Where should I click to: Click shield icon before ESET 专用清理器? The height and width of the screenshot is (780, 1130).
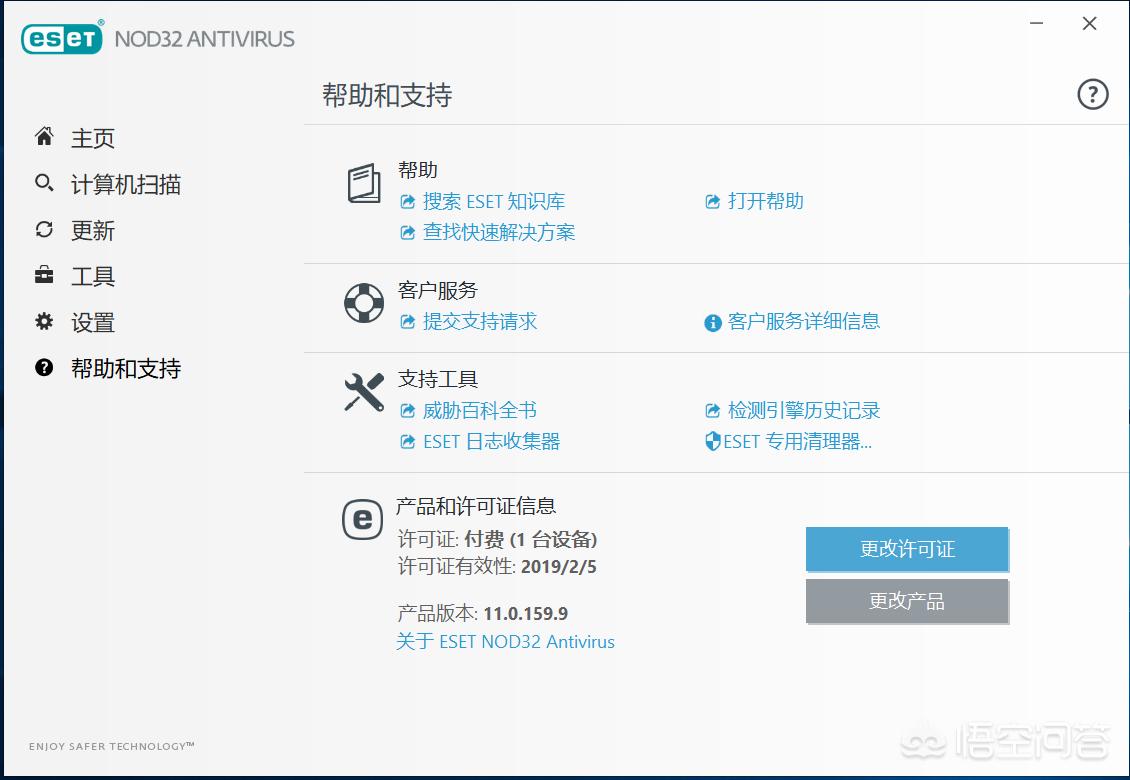(x=713, y=441)
